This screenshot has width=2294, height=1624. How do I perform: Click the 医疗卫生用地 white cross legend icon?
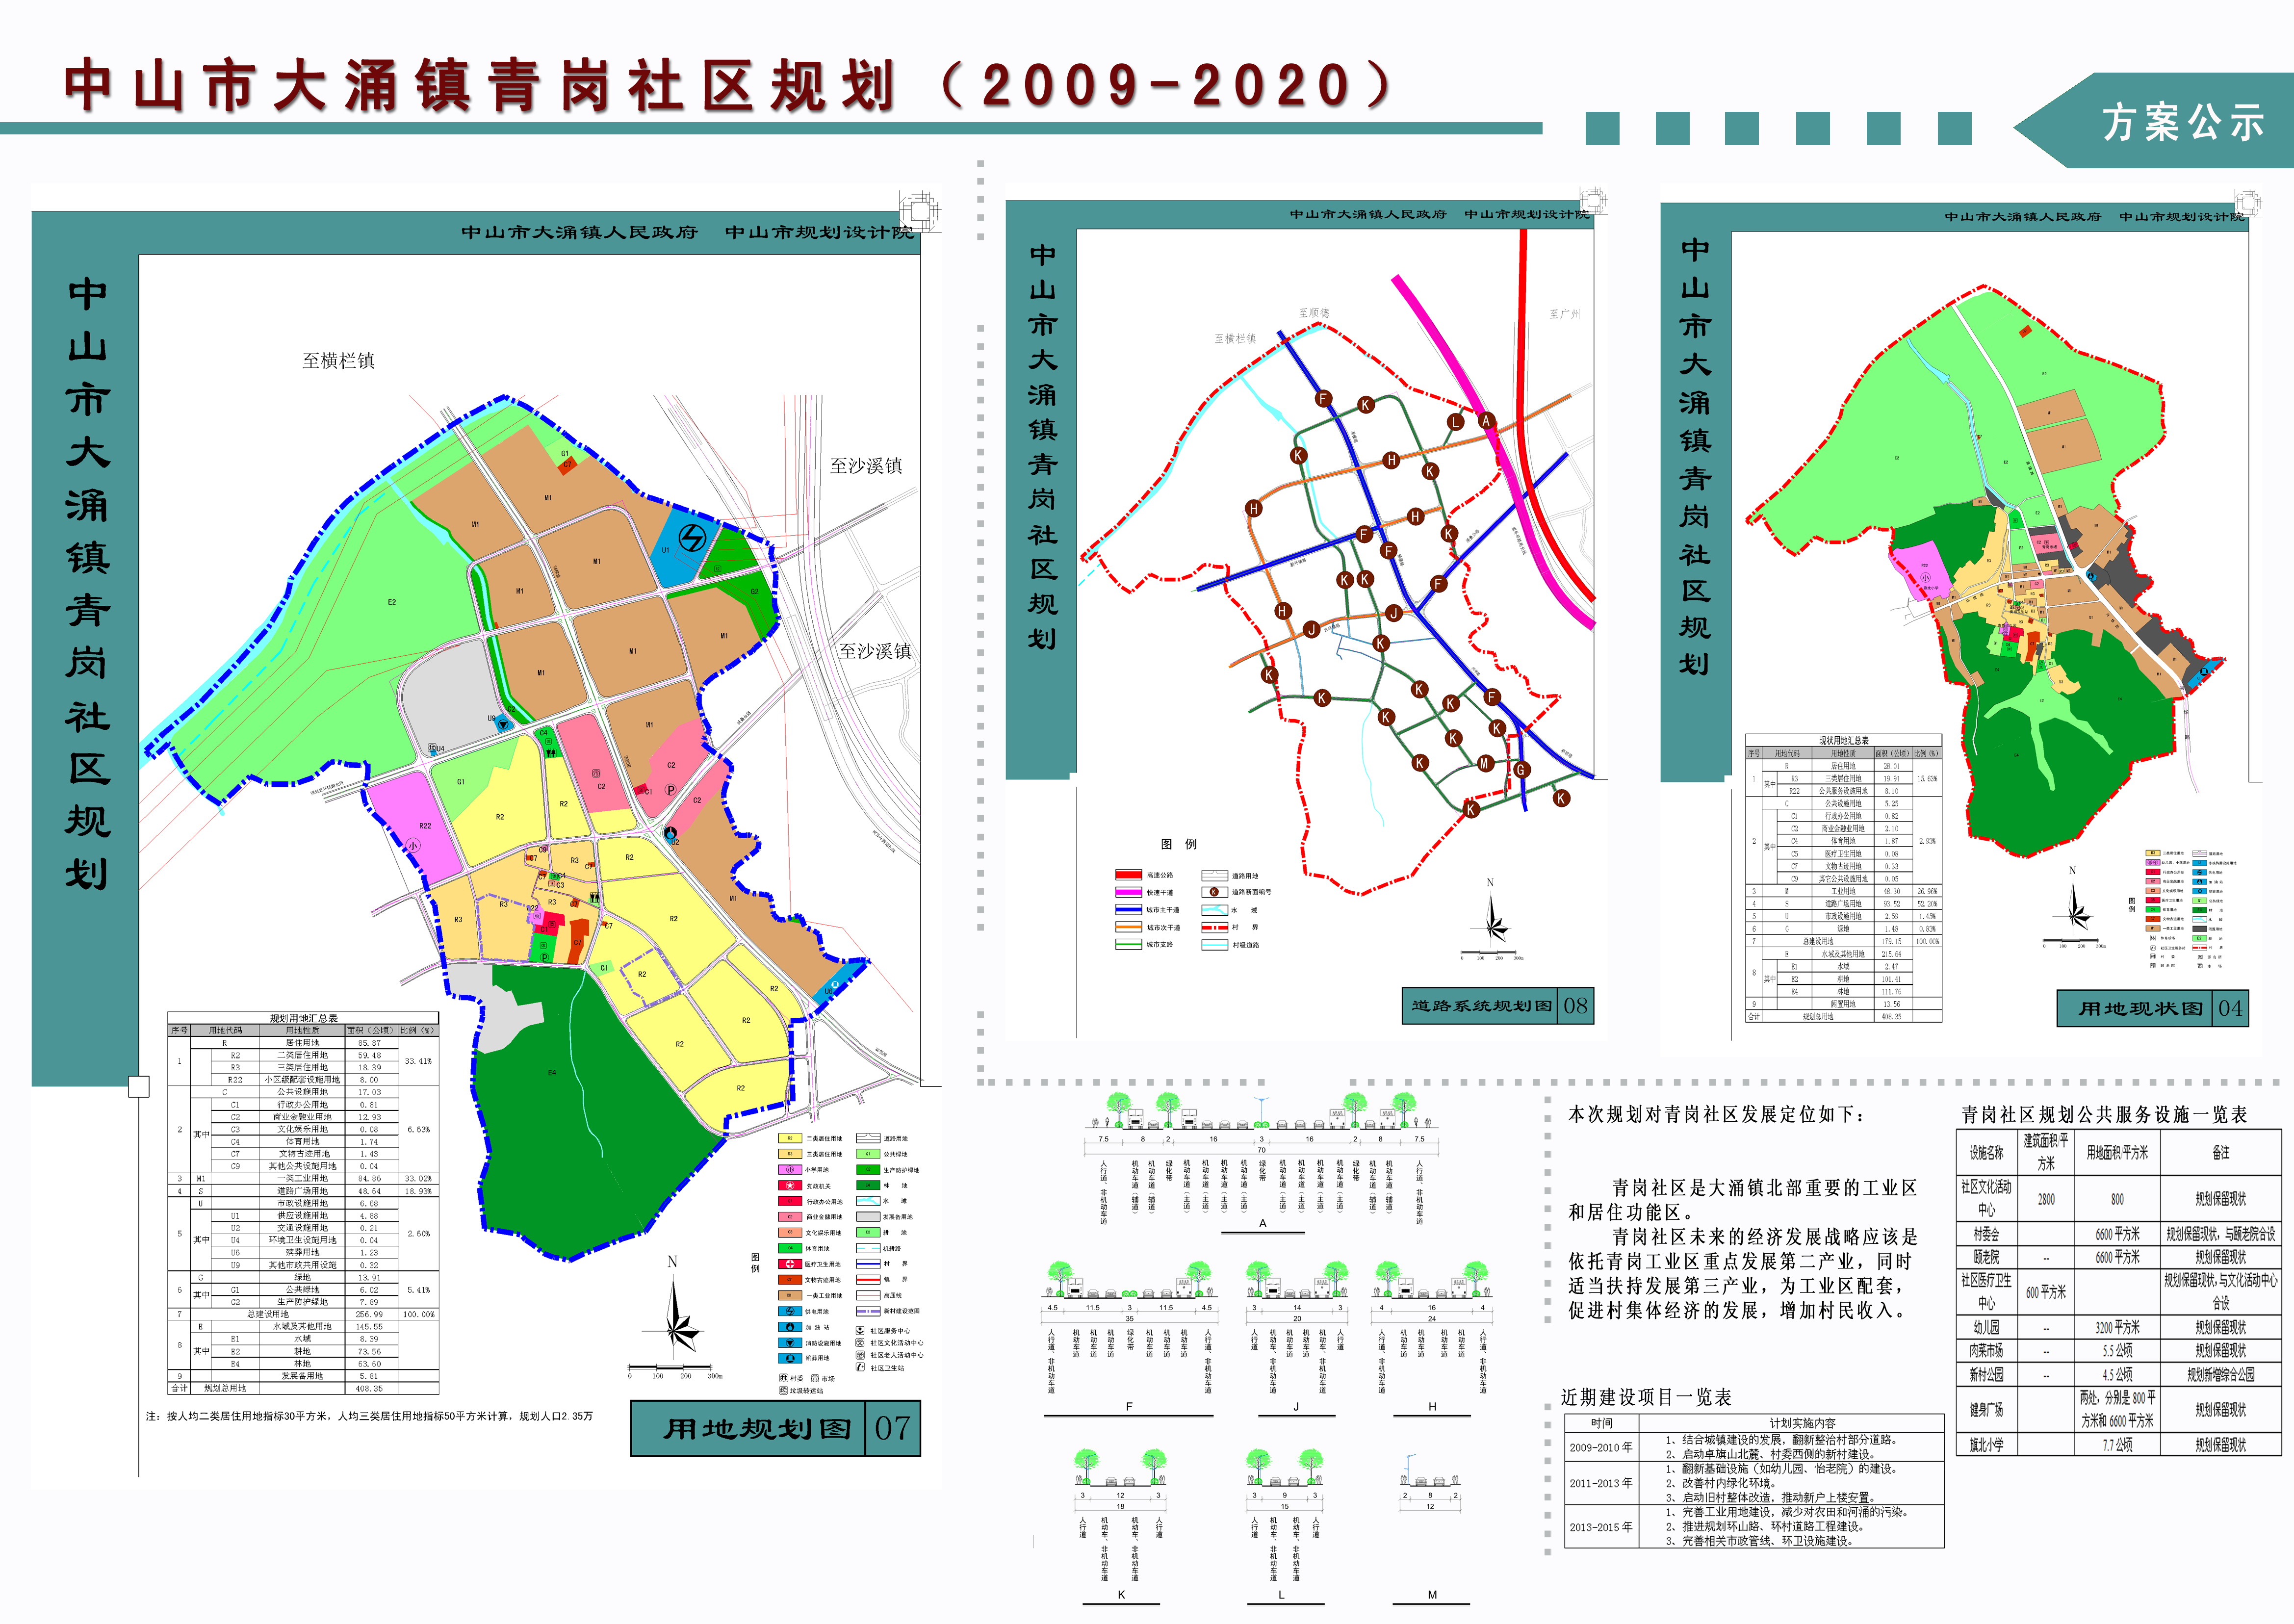click(790, 1264)
